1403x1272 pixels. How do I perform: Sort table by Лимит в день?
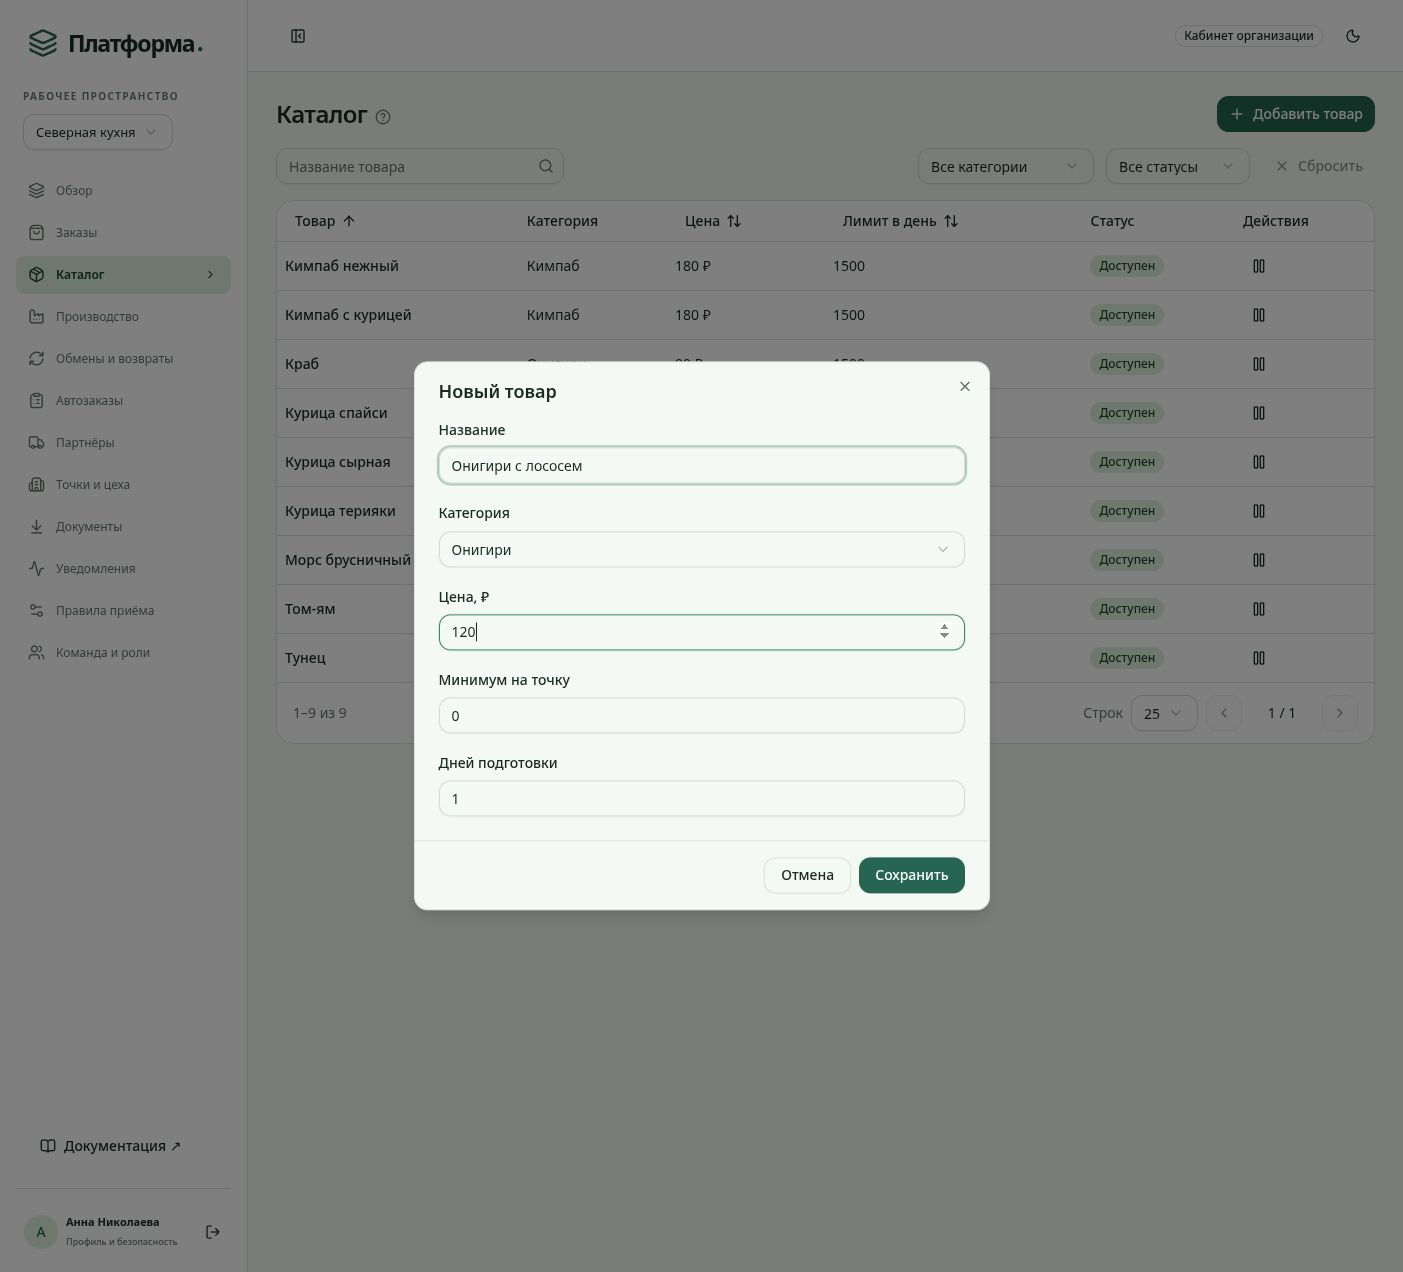click(900, 221)
